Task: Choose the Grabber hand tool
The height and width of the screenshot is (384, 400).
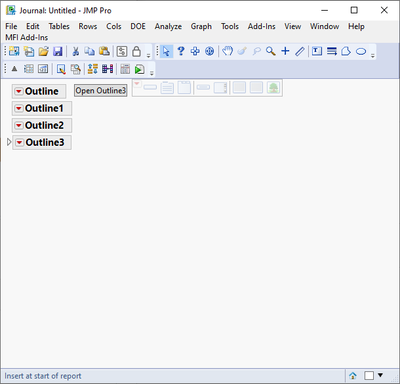Action: (x=227, y=51)
